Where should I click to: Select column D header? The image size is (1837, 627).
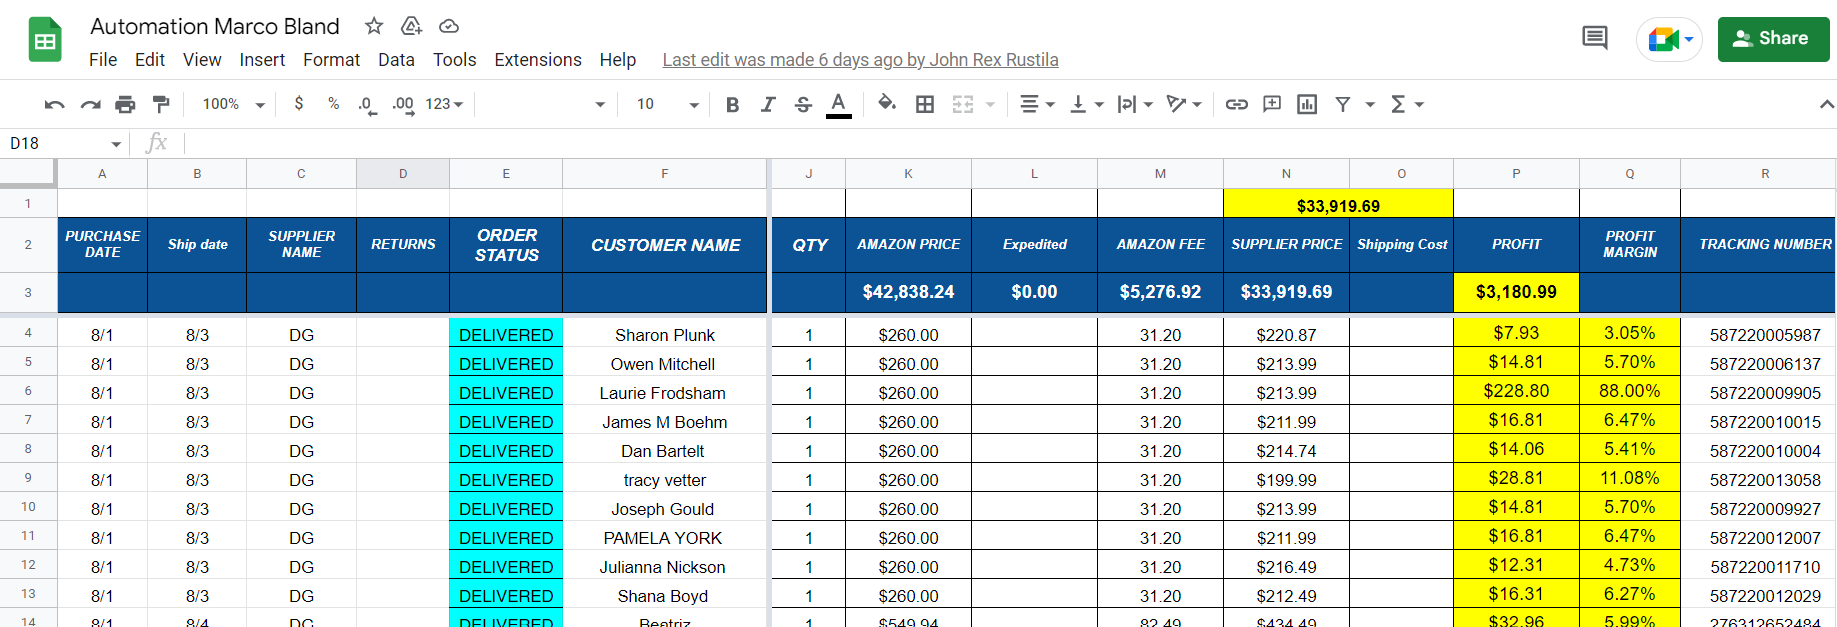click(403, 174)
